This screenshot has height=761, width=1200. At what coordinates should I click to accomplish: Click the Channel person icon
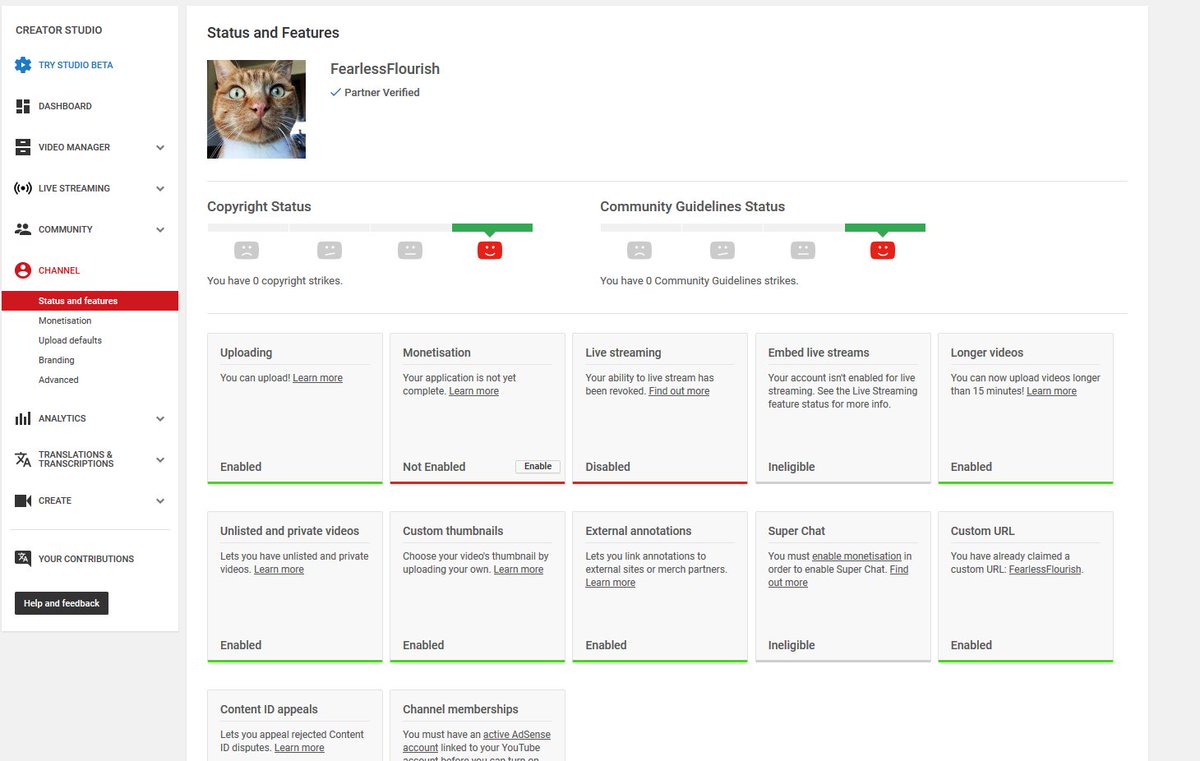point(23,270)
